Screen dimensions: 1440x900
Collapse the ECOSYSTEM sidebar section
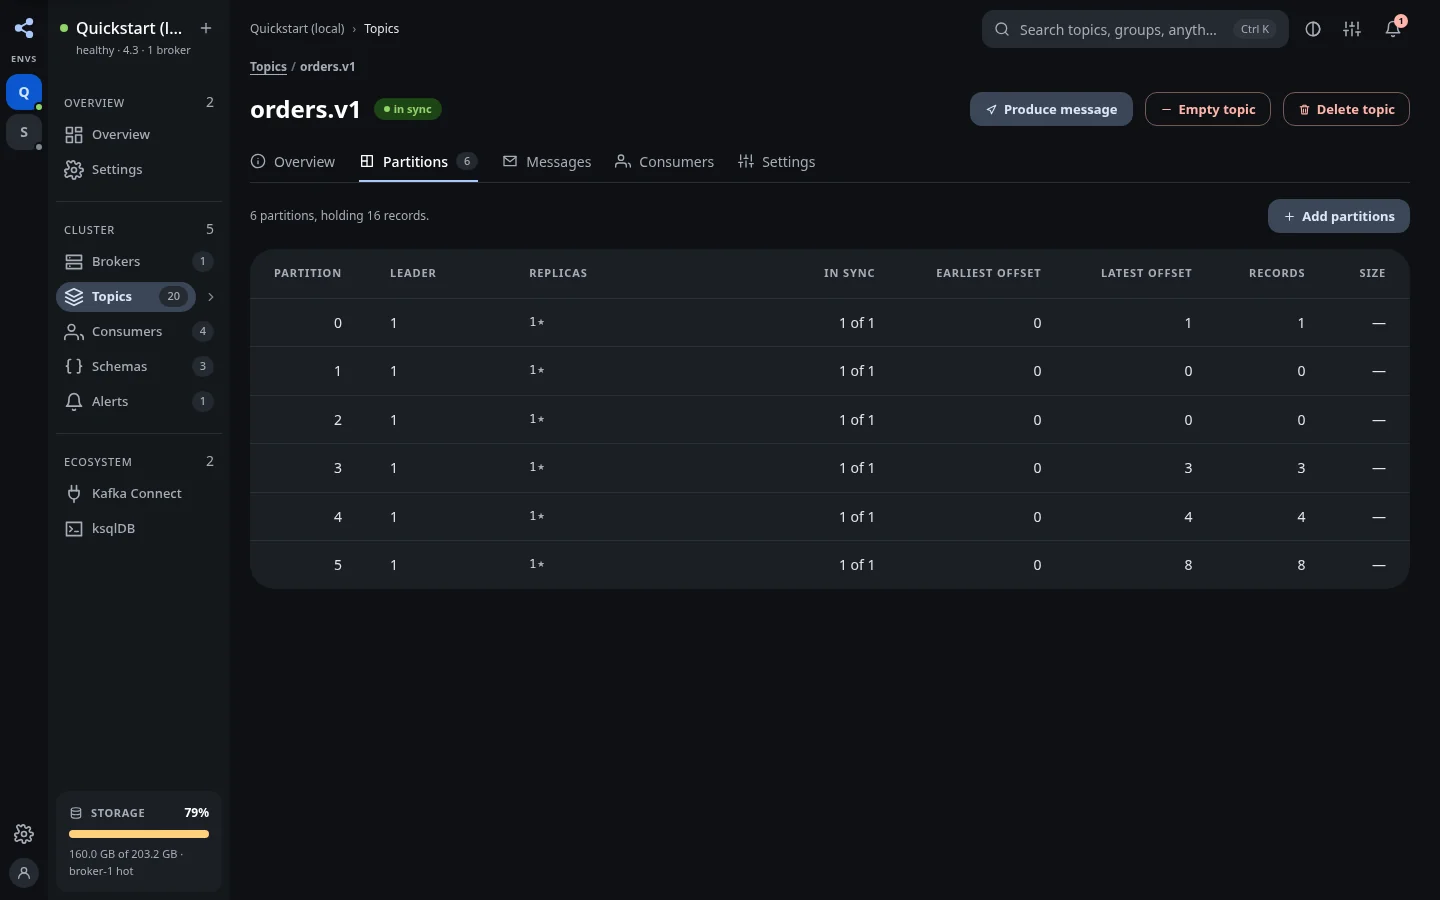139,461
